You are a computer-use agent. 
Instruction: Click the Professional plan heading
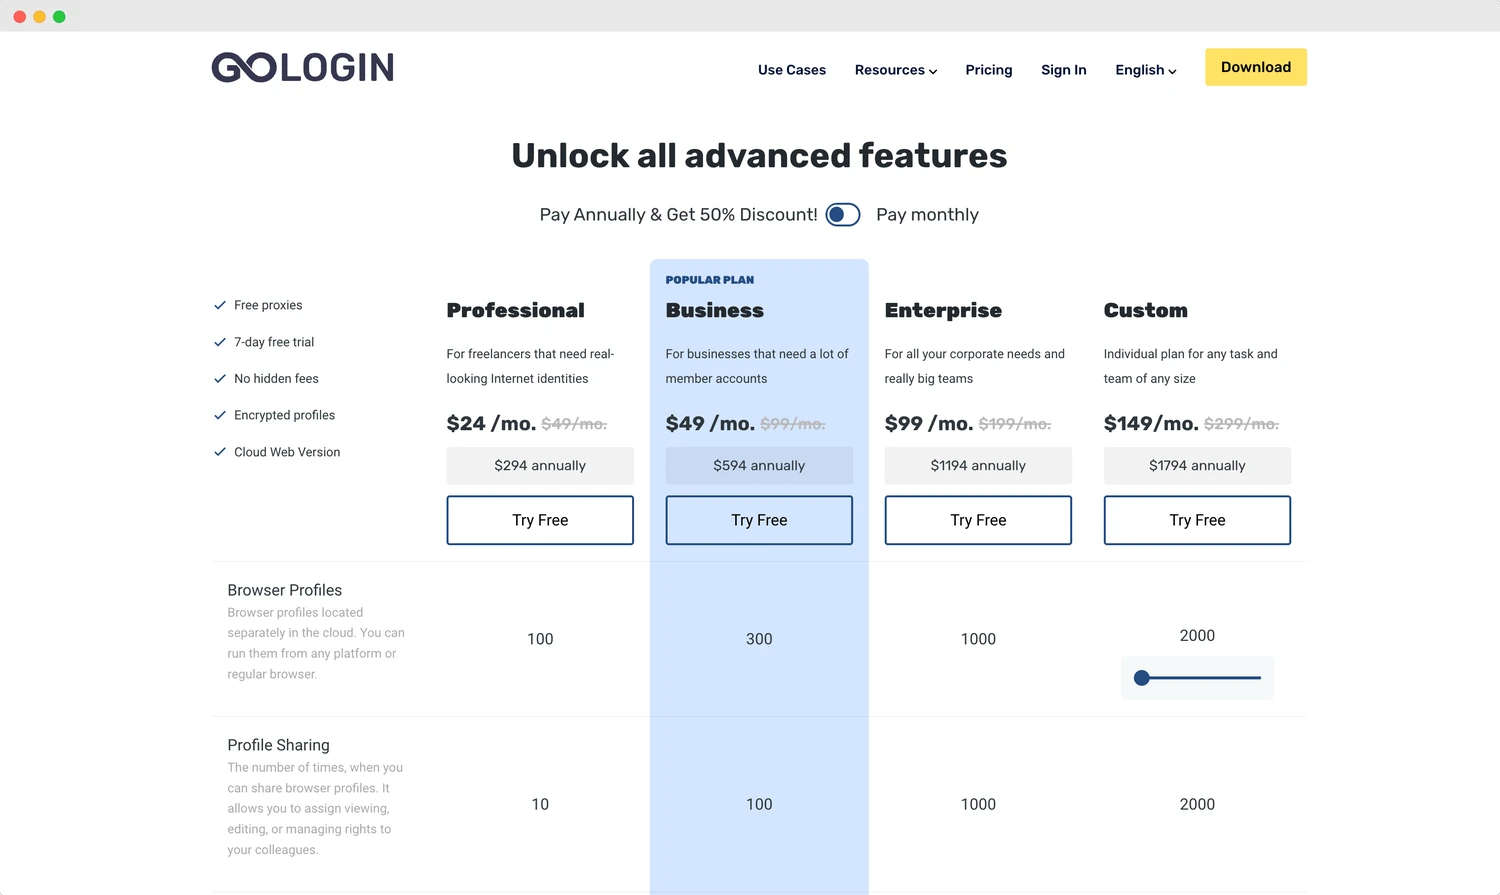pyautogui.click(x=515, y=311)
